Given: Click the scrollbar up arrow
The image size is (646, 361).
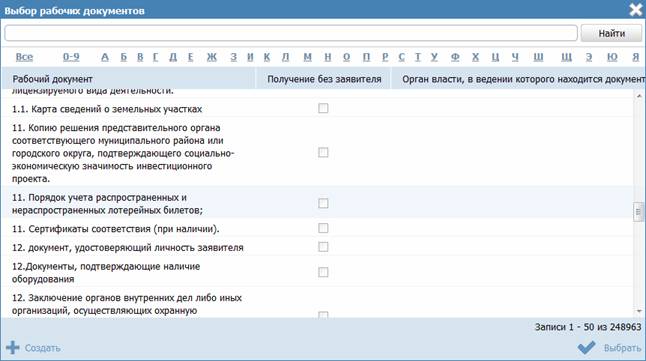Looking at the screenshot, I should [639, 96].
